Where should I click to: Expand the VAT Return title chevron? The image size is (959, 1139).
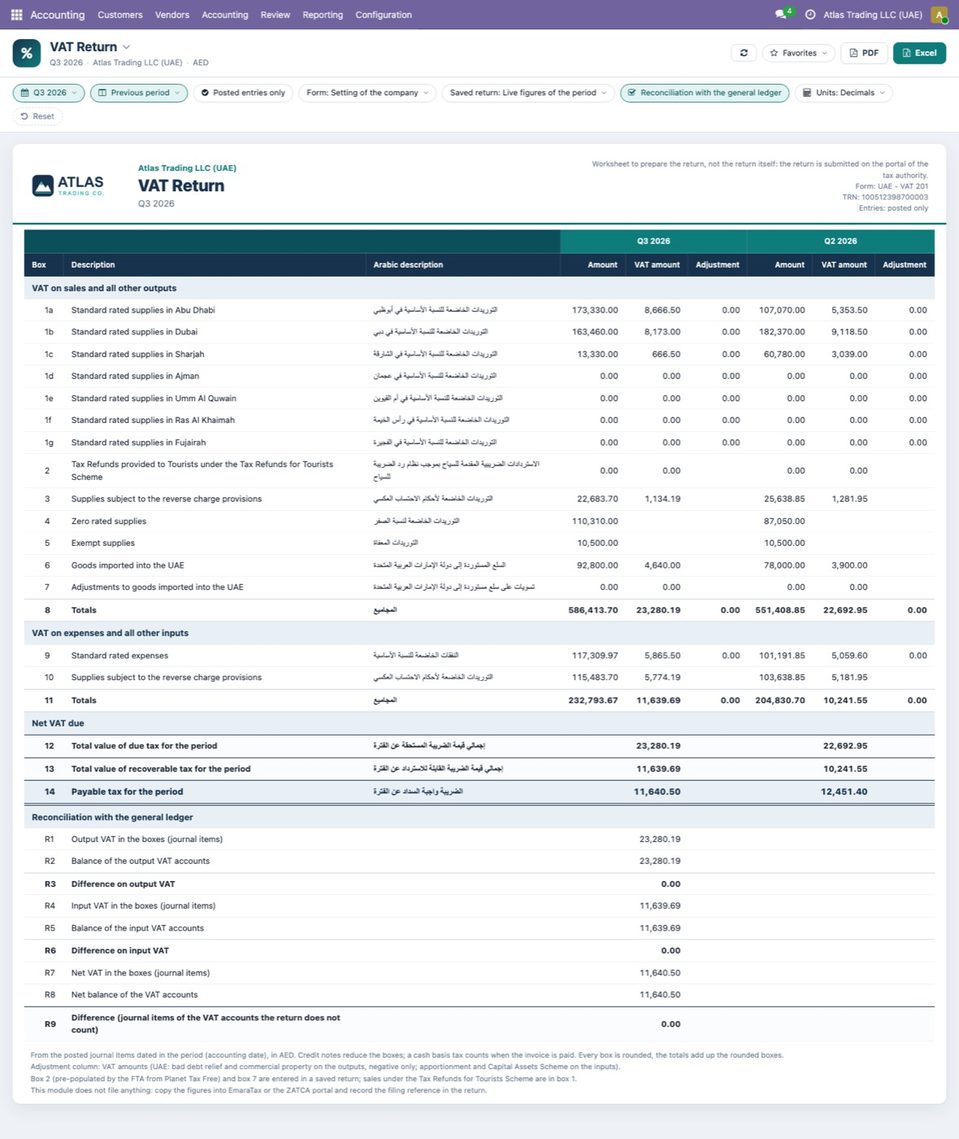click(x=126, y=47)
